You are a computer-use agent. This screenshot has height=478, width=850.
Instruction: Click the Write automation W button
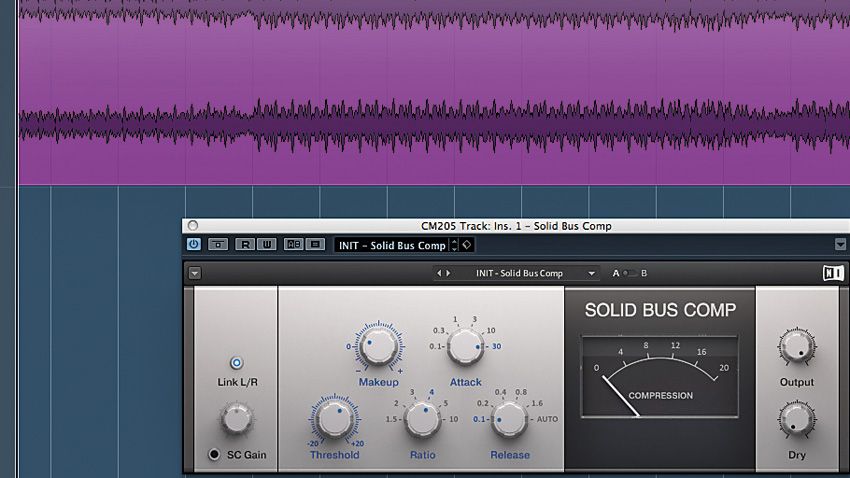[x=266, y=244]
